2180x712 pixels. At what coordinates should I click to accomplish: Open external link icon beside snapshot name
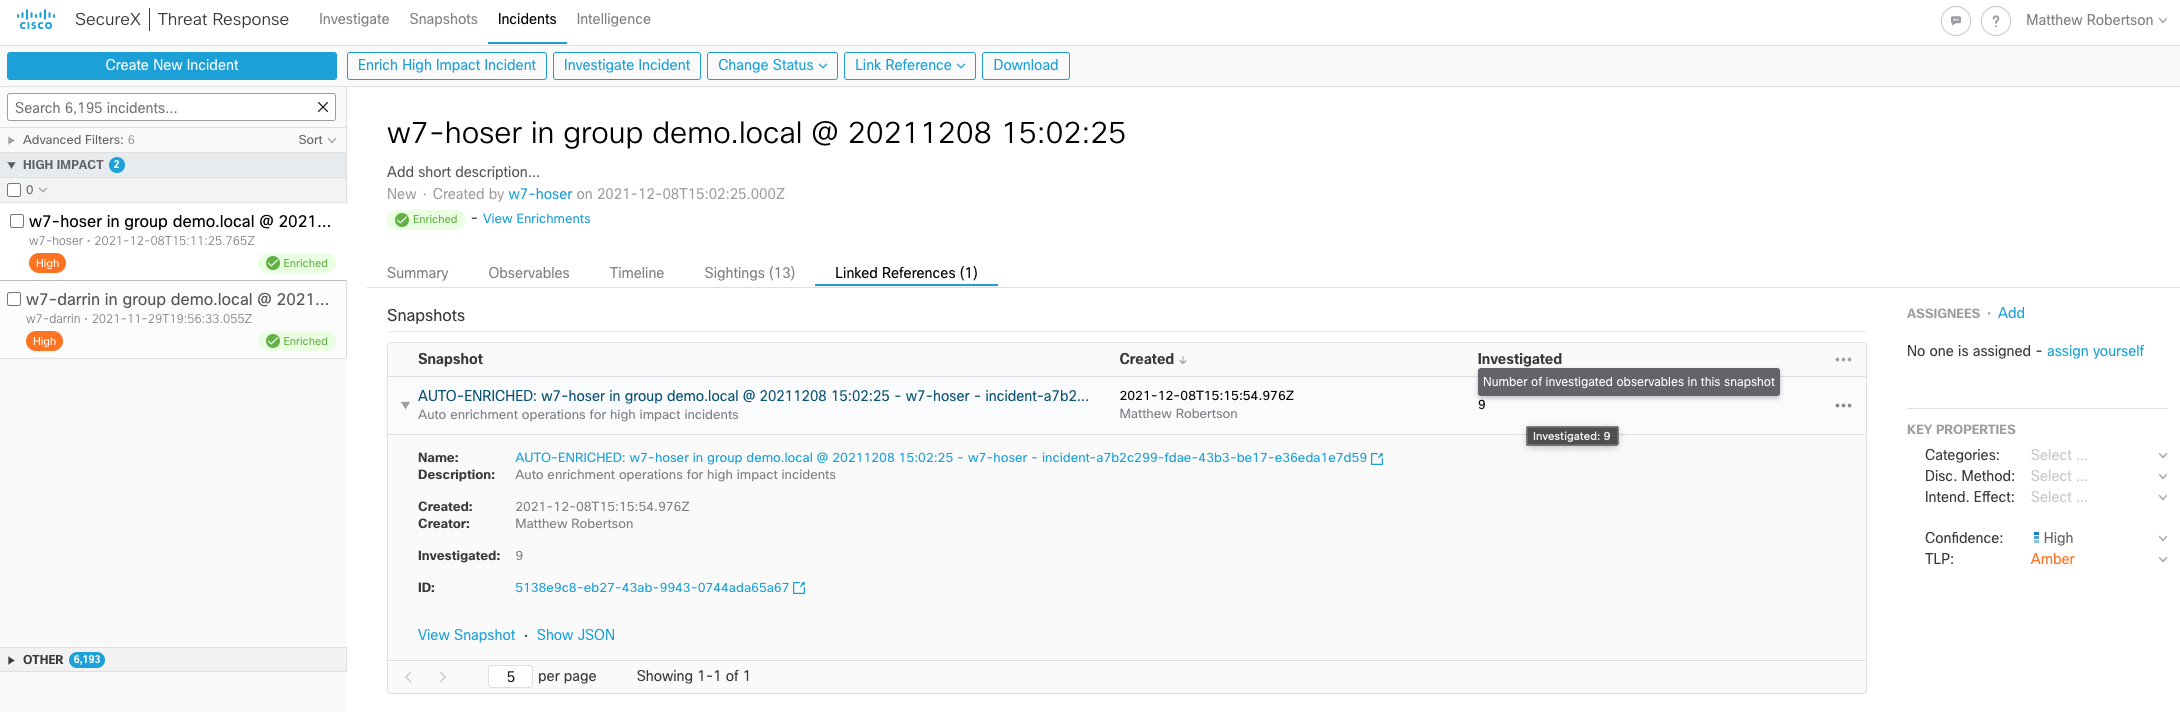pos(1377,459)
